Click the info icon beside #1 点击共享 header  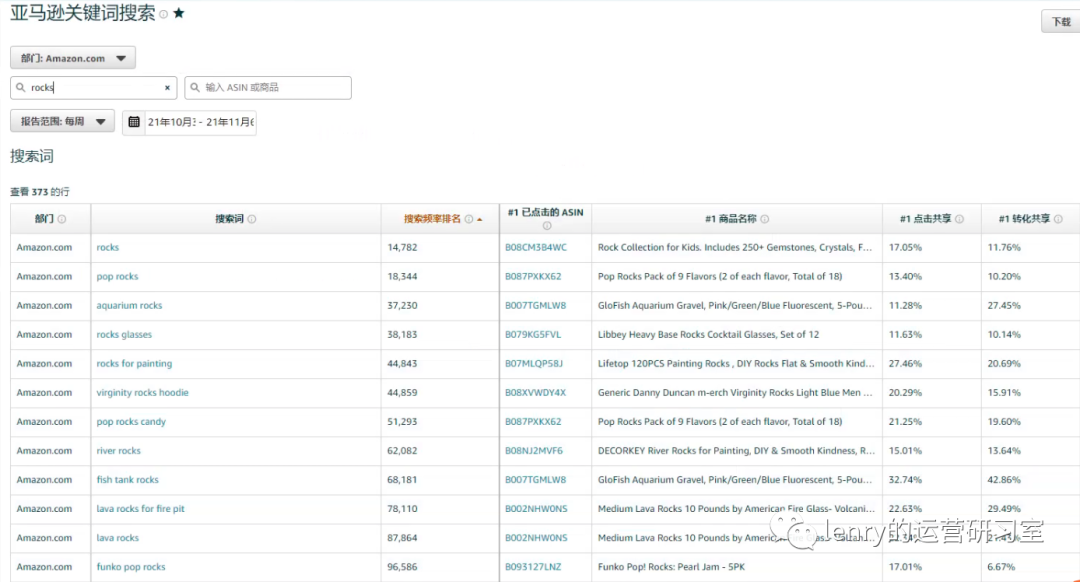[959, 219]
